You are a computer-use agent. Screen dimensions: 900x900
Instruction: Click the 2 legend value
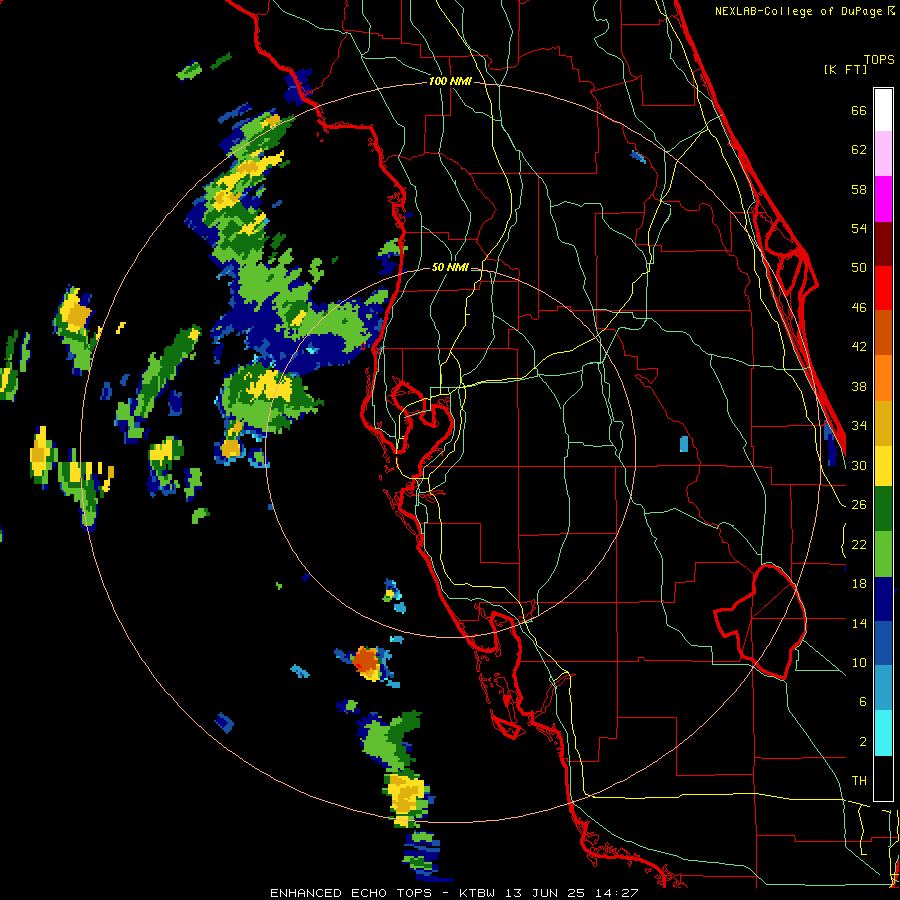[862, 742]
